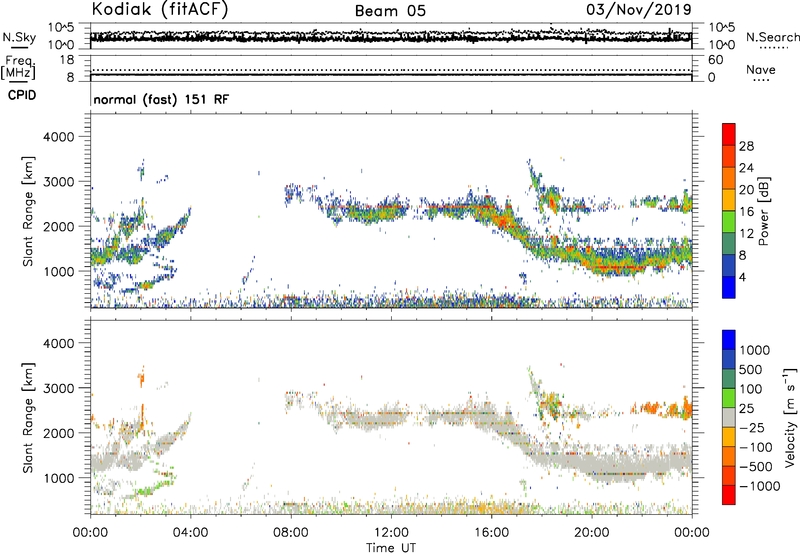Click the "20:00" time axis tick
The width and height of the screenshot is (800, 554).
tap(591, 533)
